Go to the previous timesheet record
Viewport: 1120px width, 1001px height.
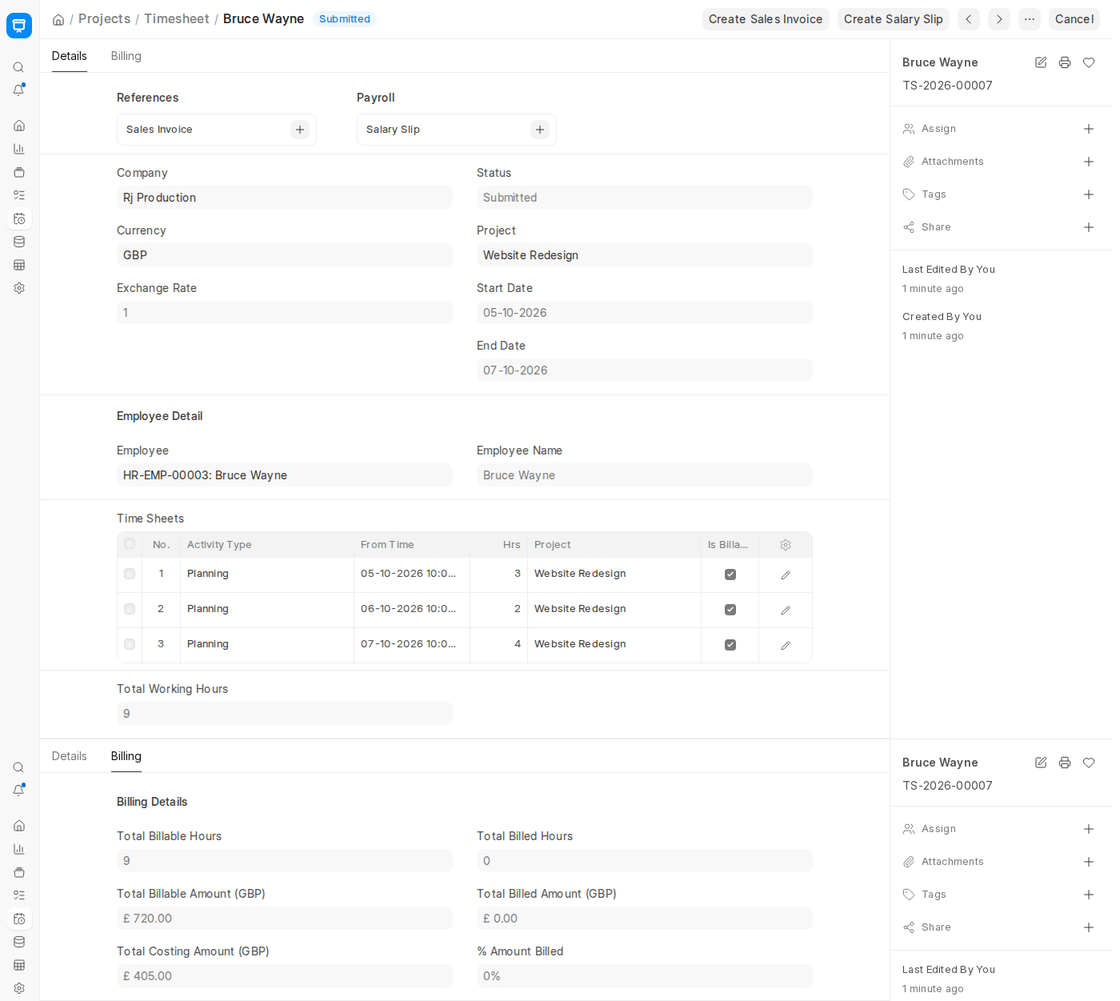pyautogui.click(x=969, y=19)
